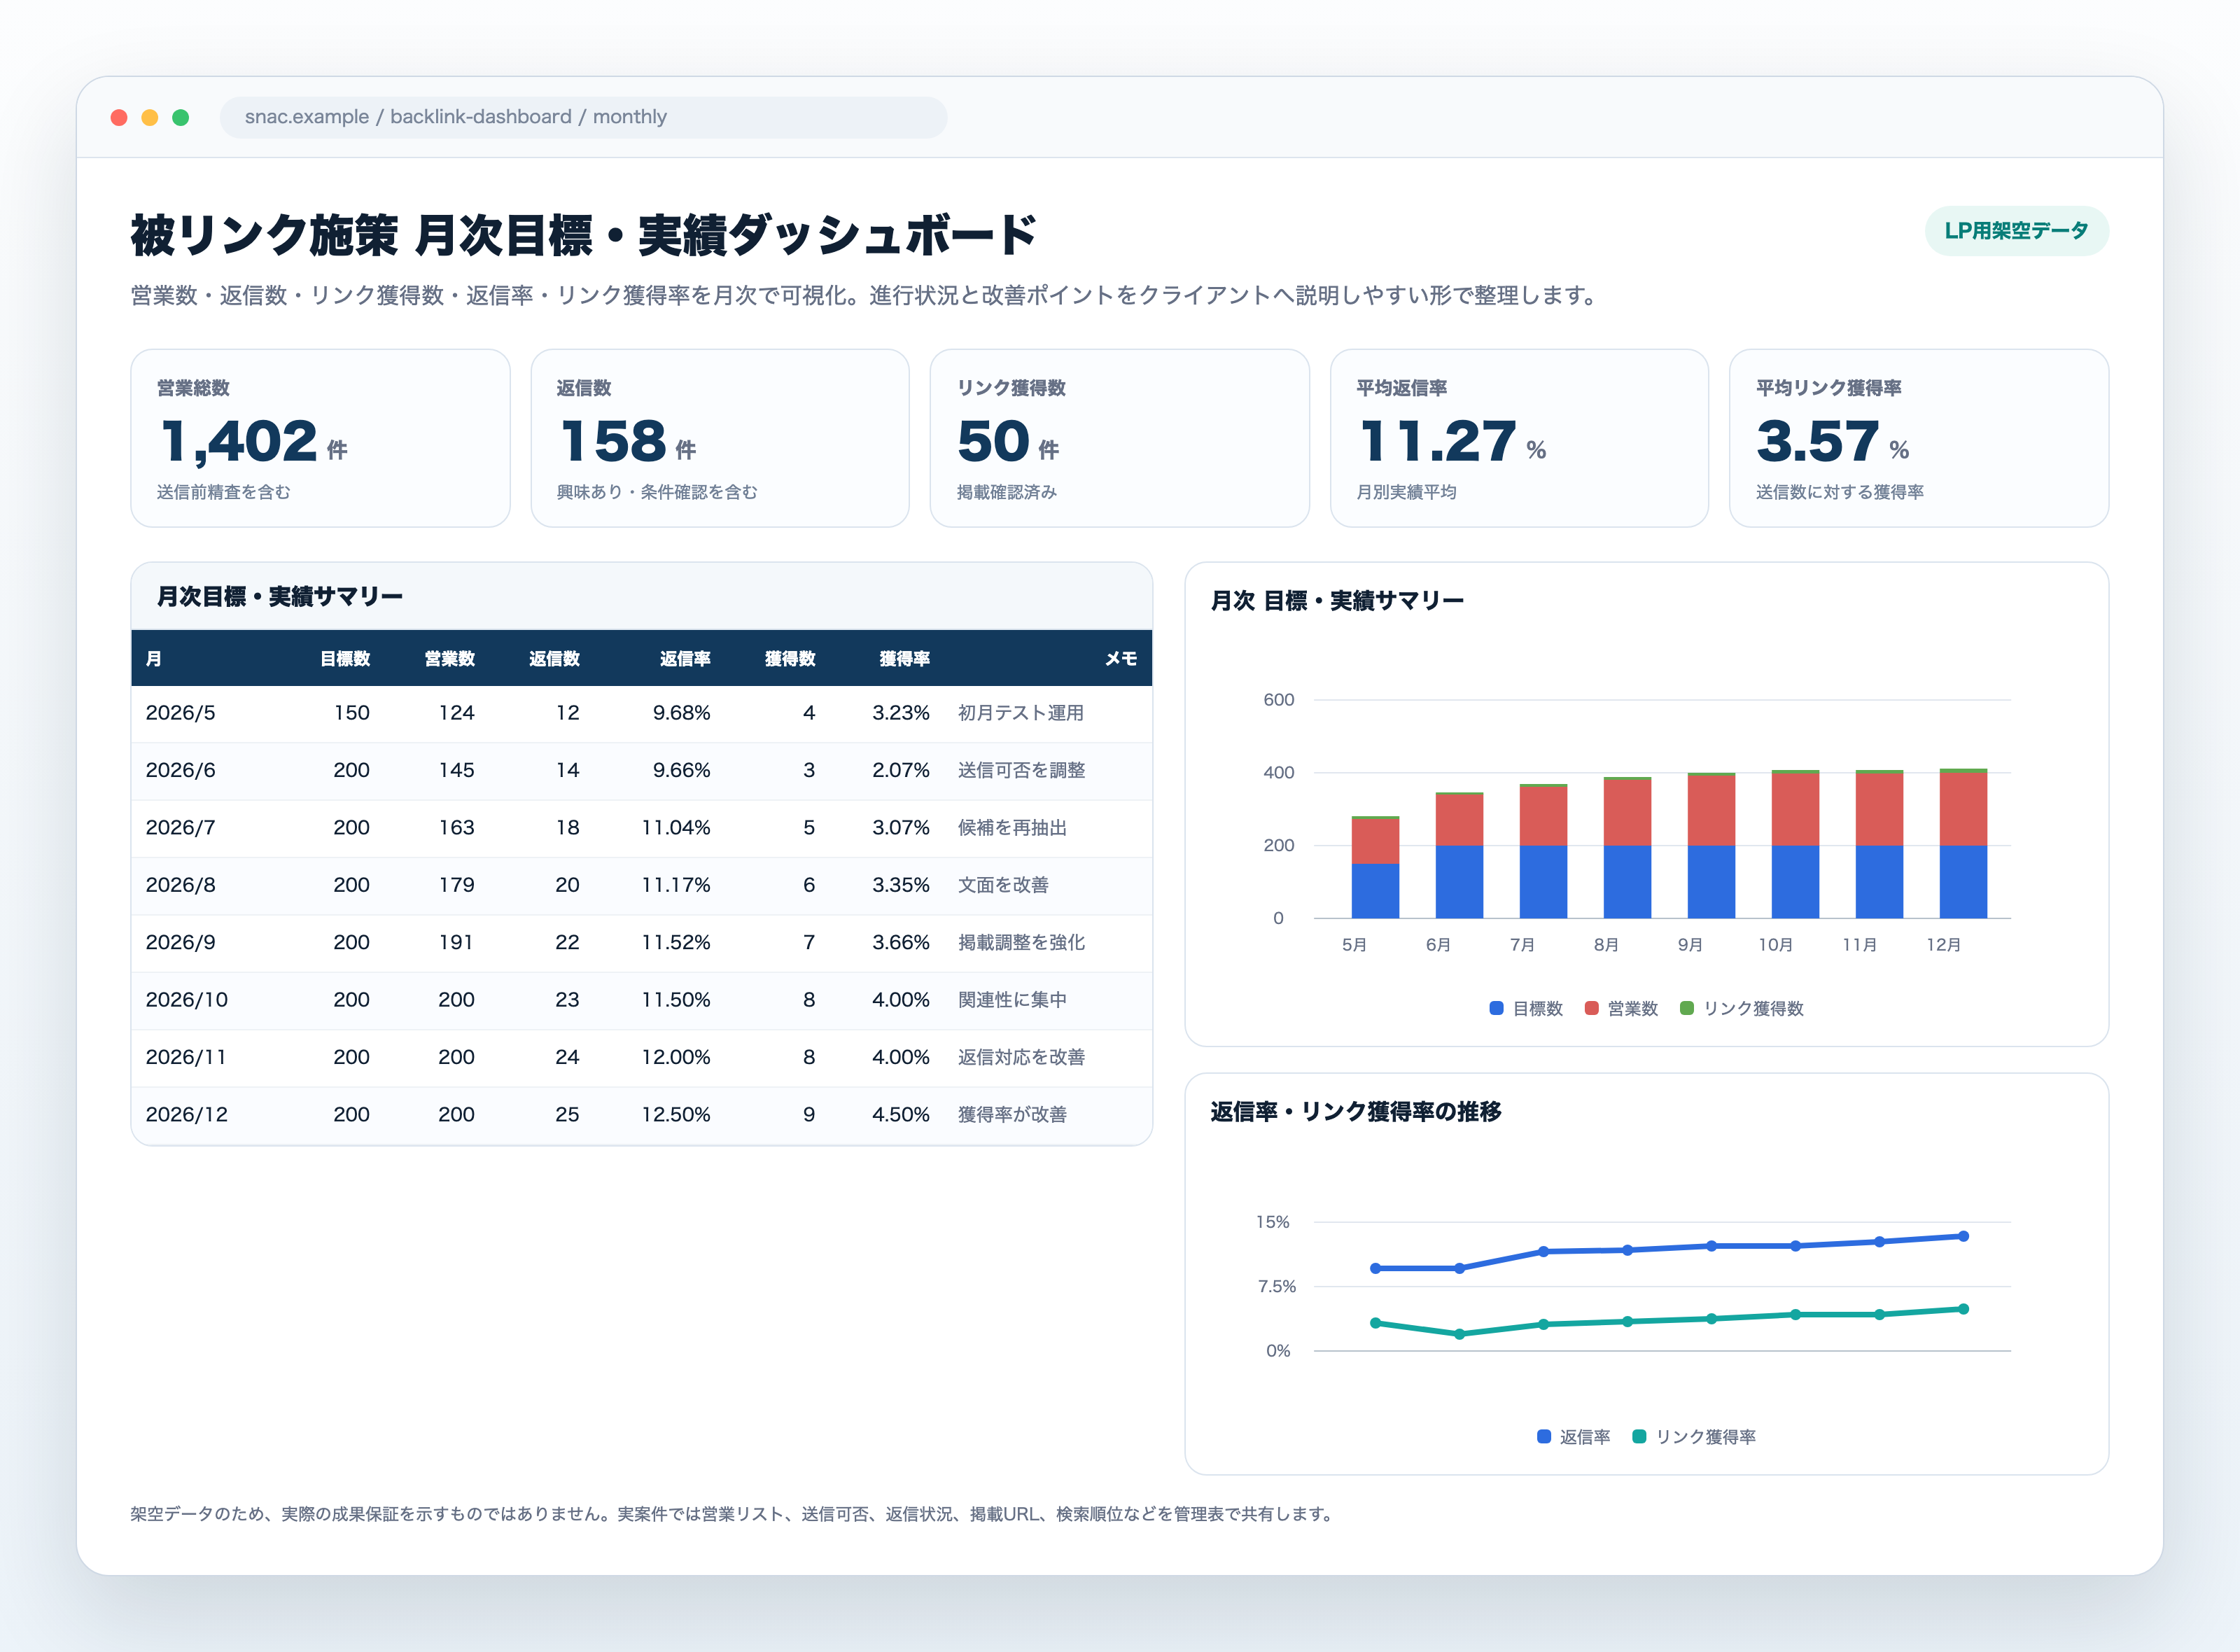Viewport: 2240px width, 1652px height.
Task: Click the 返信率 blue line legend swatch
Action: 1544,1436
